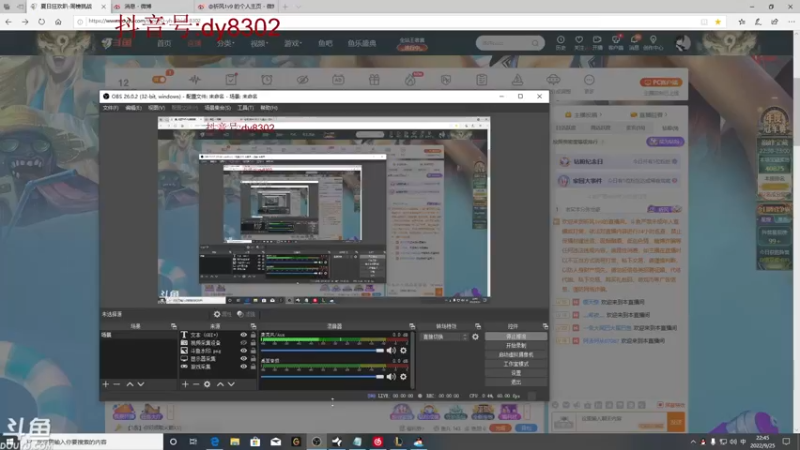This screenshot has height=450, width=800.
Task: Open the 场景集合(S) menu in OBS
Action: [217, 108]
